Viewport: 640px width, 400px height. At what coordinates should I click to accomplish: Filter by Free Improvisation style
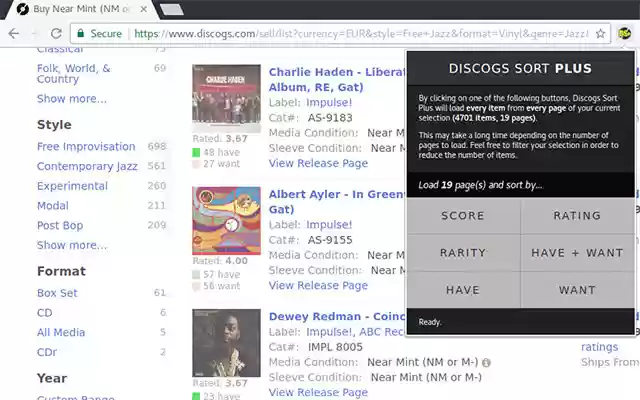tap(86, 147)
